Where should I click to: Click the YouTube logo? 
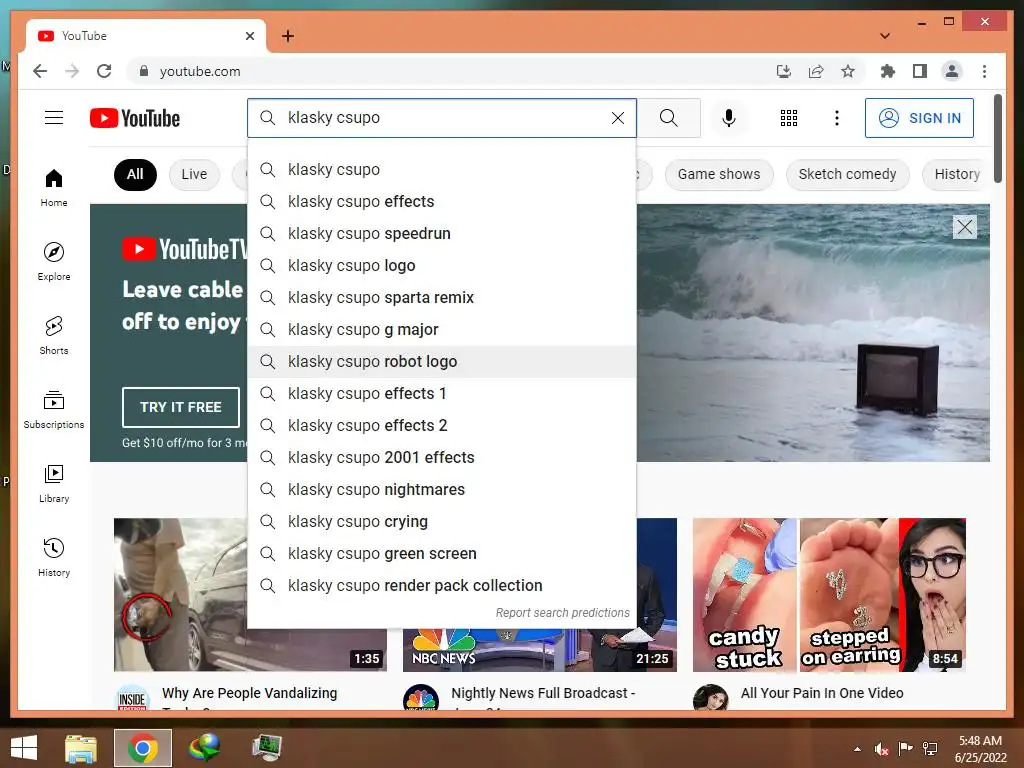[135, 118]
